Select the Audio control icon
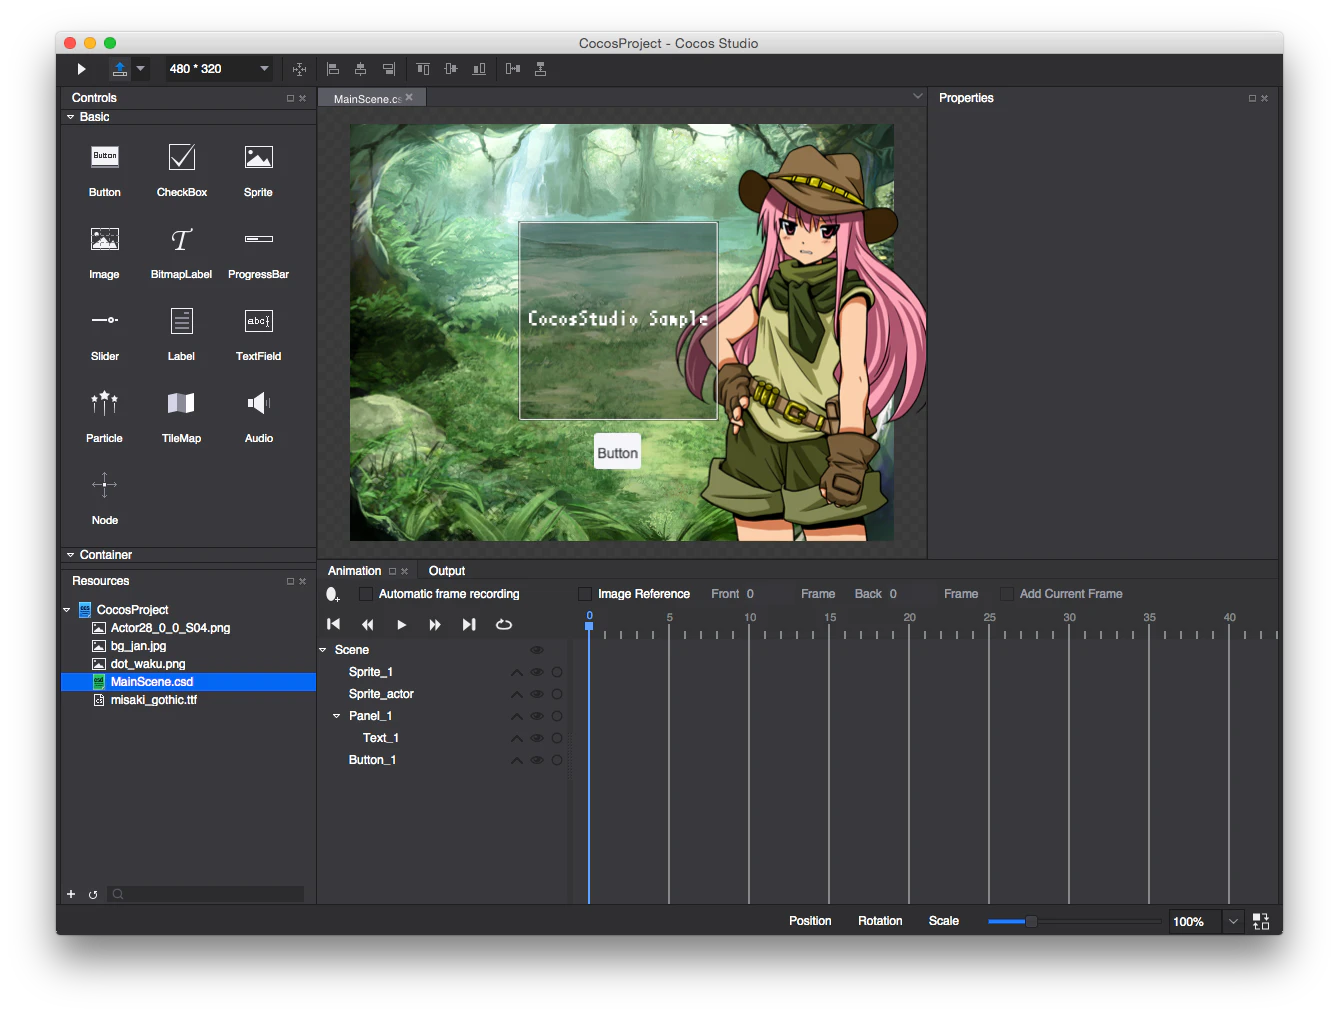Viewport: 1339px width, 1015px height. coord(259,403)
